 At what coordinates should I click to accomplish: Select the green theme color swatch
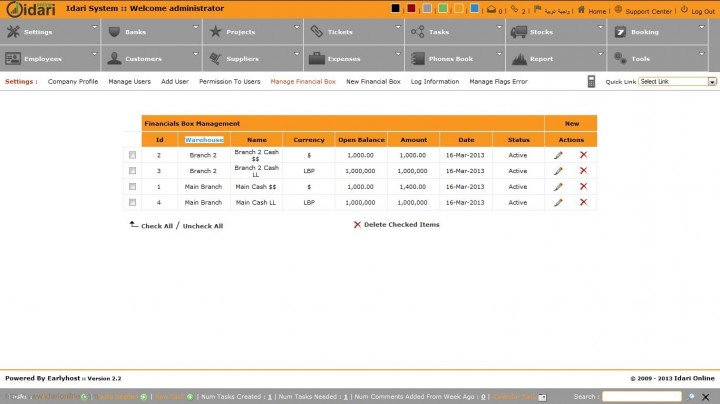(x=443, y=8)
